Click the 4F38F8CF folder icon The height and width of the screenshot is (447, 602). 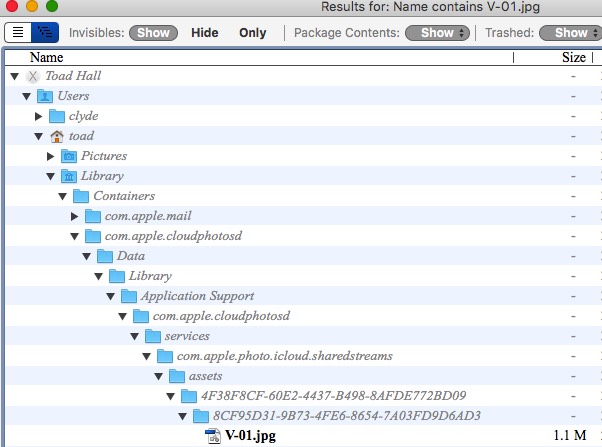coord(189,396)
